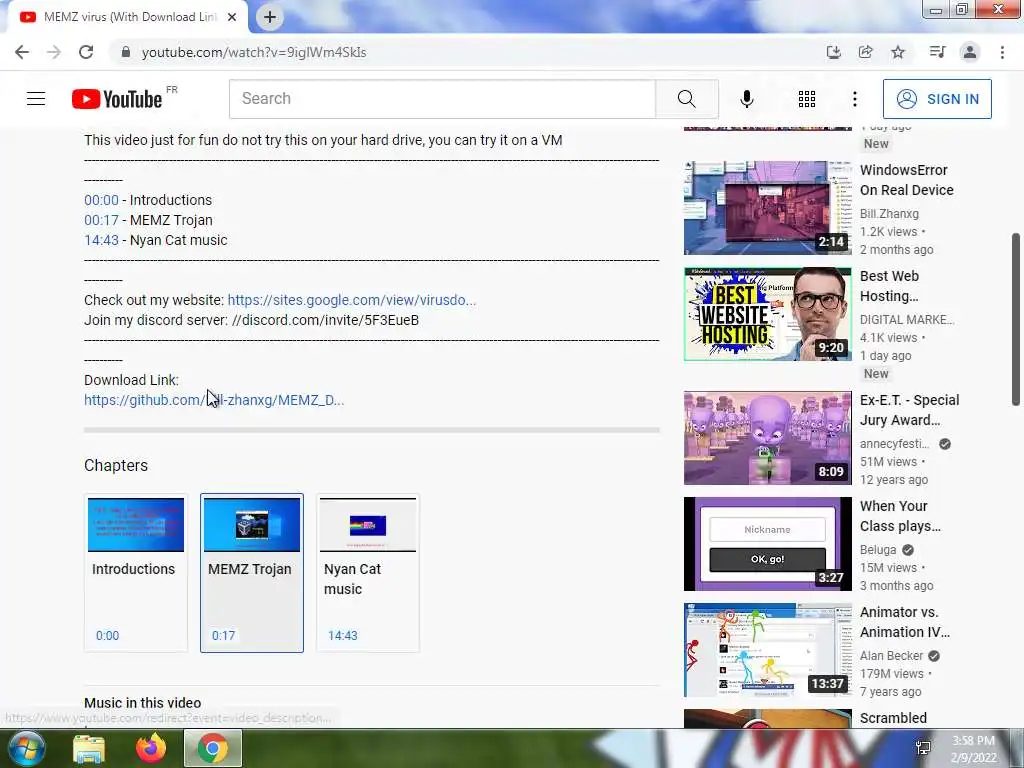Open the YouTube hamburger guide menu

pos(36,99)
